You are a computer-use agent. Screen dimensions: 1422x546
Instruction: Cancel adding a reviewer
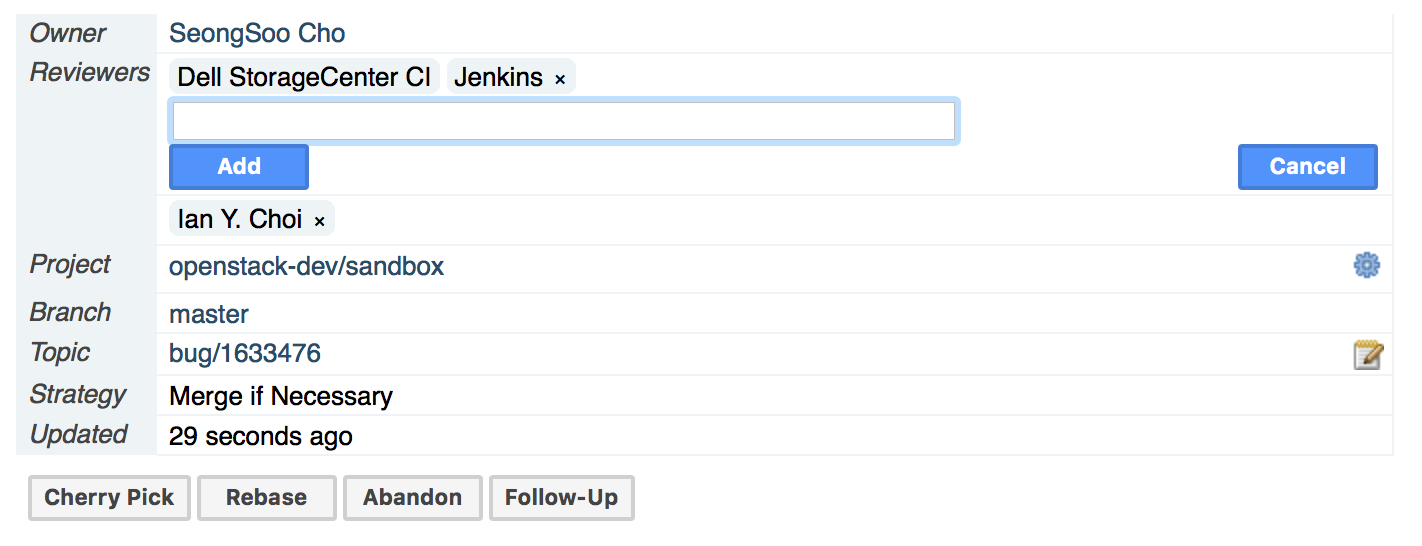tap(1308, 167)
